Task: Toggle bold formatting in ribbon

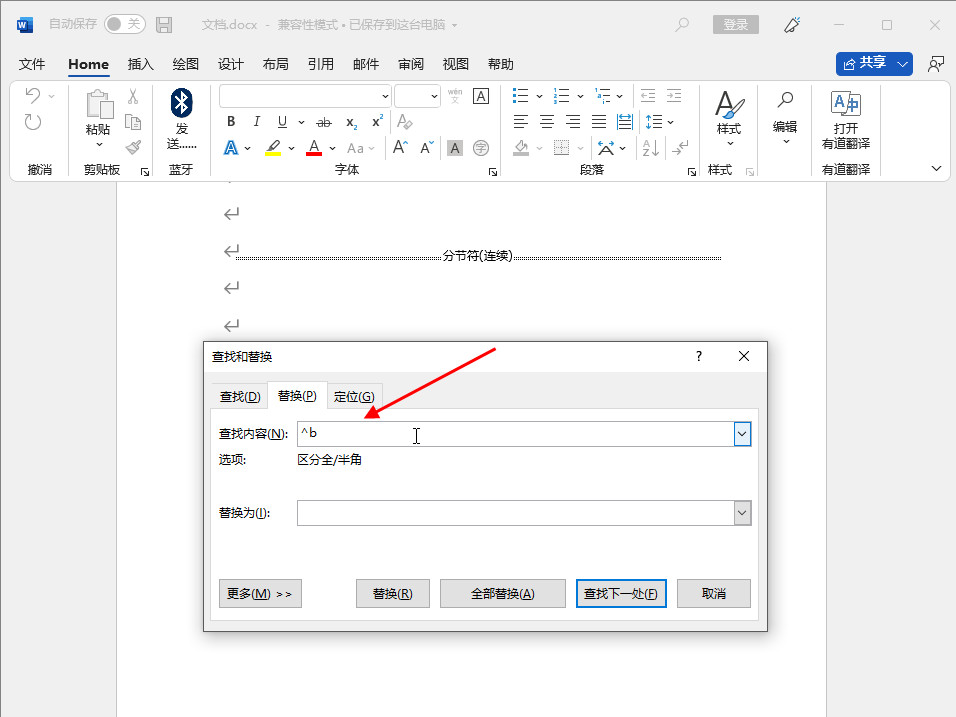Action: pos(231,122)
